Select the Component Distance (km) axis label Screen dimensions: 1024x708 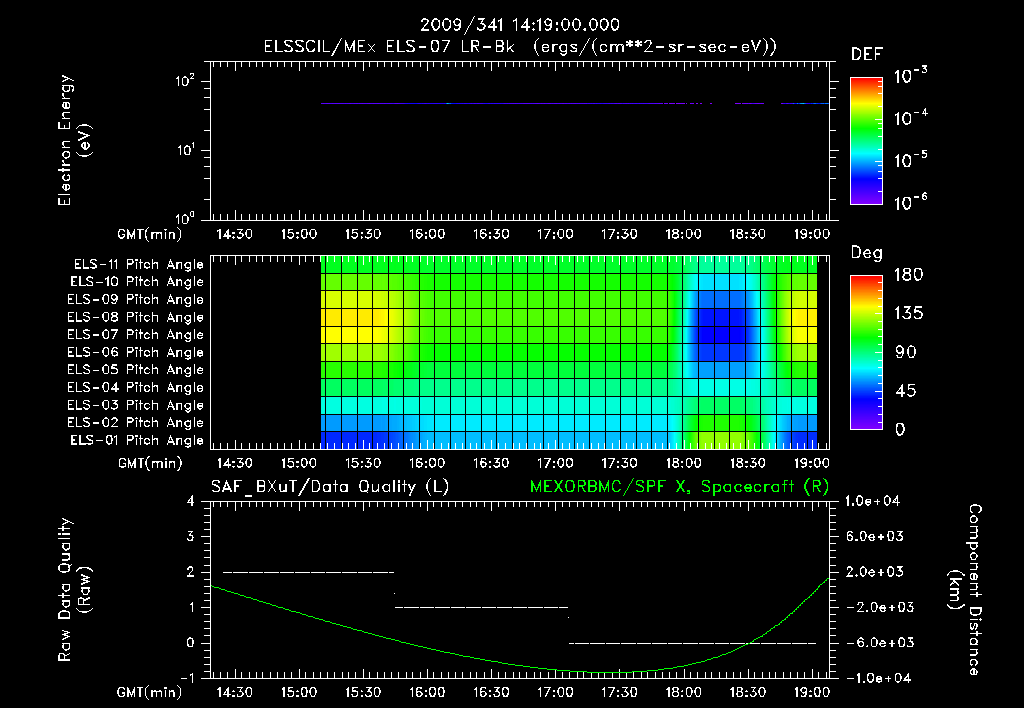[965, 590]
